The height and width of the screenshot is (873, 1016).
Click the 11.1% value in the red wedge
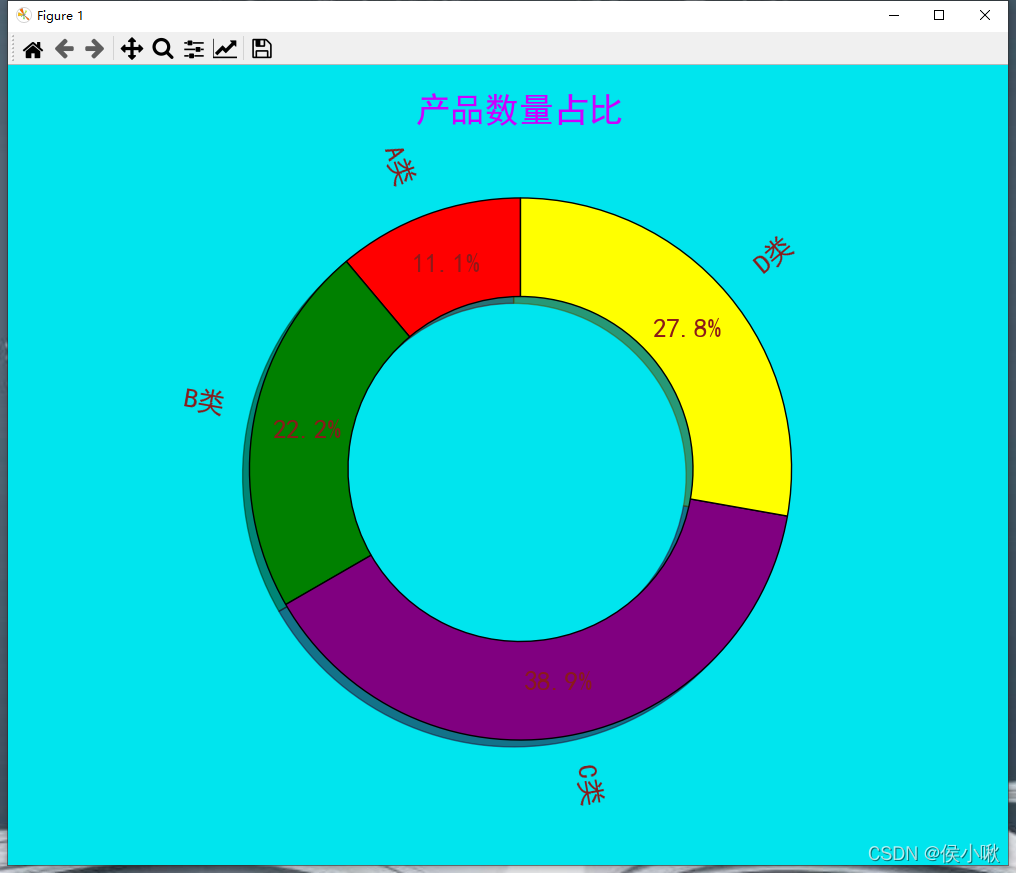[446, 263]
